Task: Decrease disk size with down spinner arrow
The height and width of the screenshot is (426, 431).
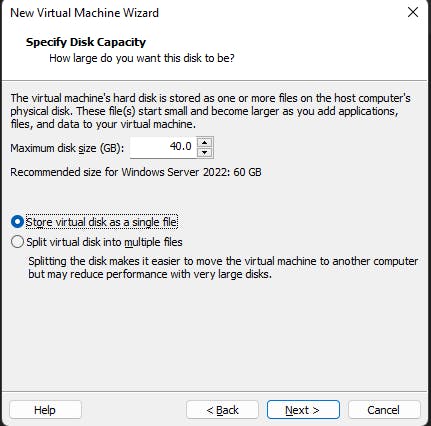Action: click(205, 153)
